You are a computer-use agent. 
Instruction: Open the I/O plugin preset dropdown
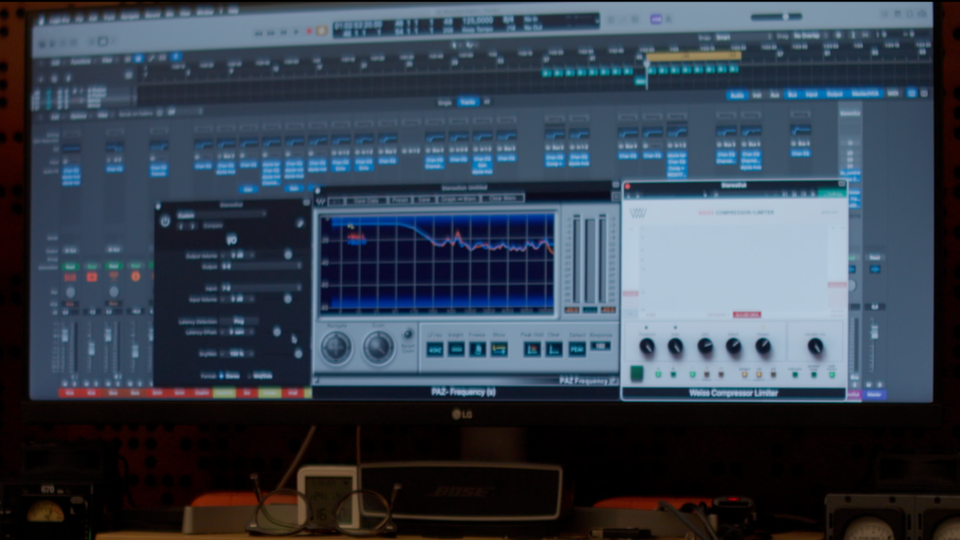[x=220, y=215]
